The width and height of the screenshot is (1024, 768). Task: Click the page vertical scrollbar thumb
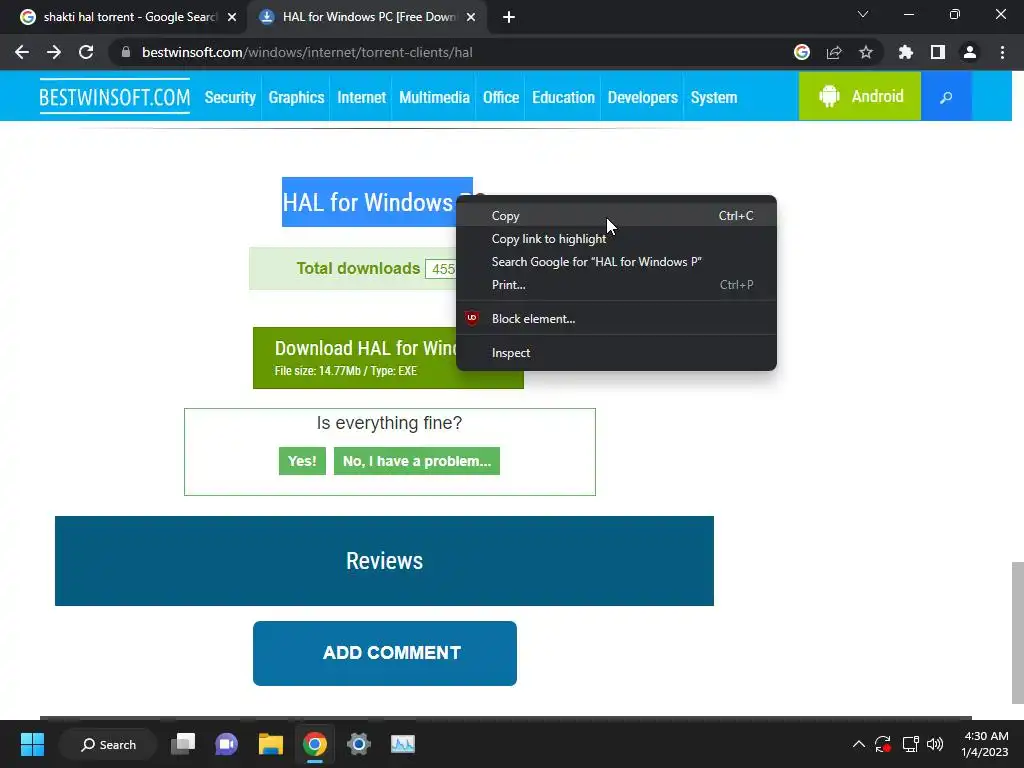(1017, 632)
